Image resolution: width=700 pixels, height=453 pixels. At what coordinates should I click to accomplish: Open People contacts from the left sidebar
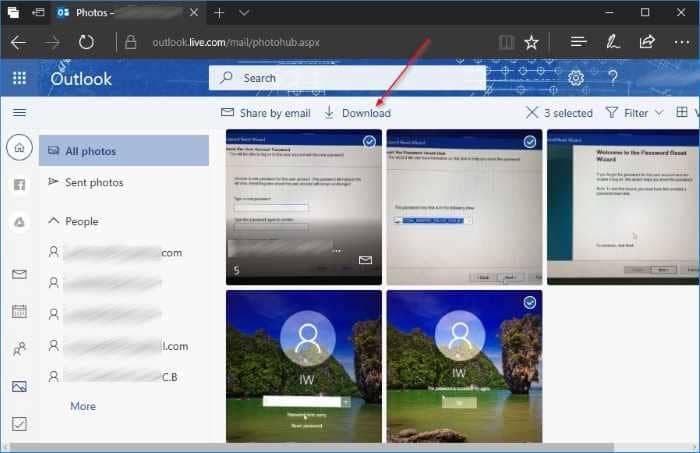click(x=19, y=349)
